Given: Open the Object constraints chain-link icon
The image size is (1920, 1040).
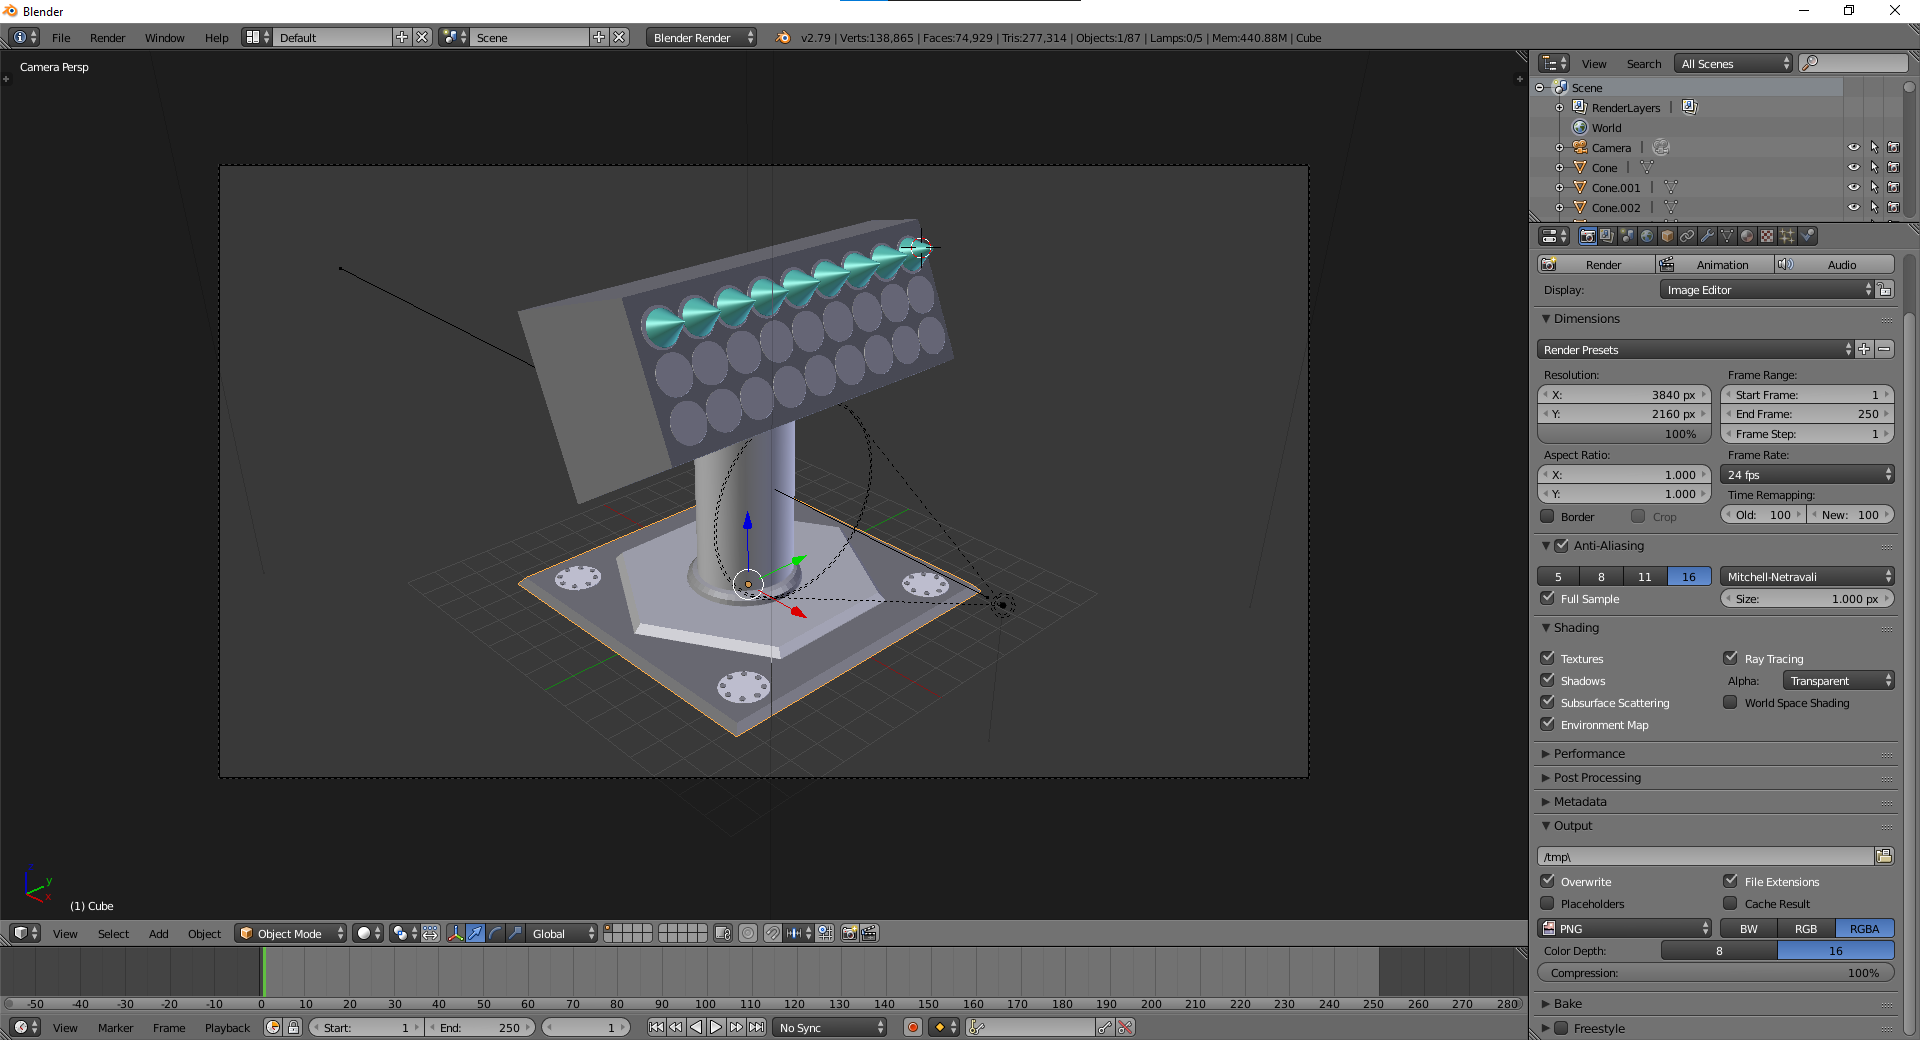Looking at the screenshot, I should [1687, 236].
